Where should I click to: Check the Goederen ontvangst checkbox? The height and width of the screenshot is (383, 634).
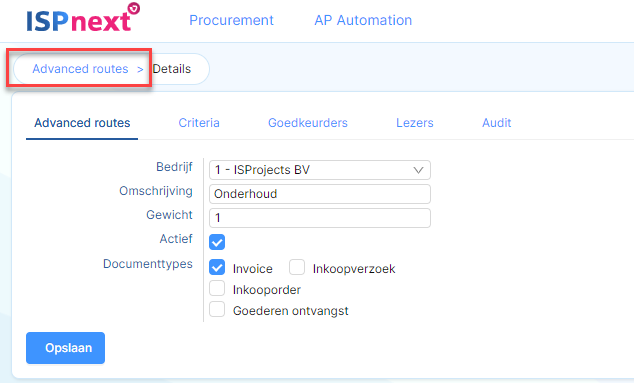[x=217, y=309]
